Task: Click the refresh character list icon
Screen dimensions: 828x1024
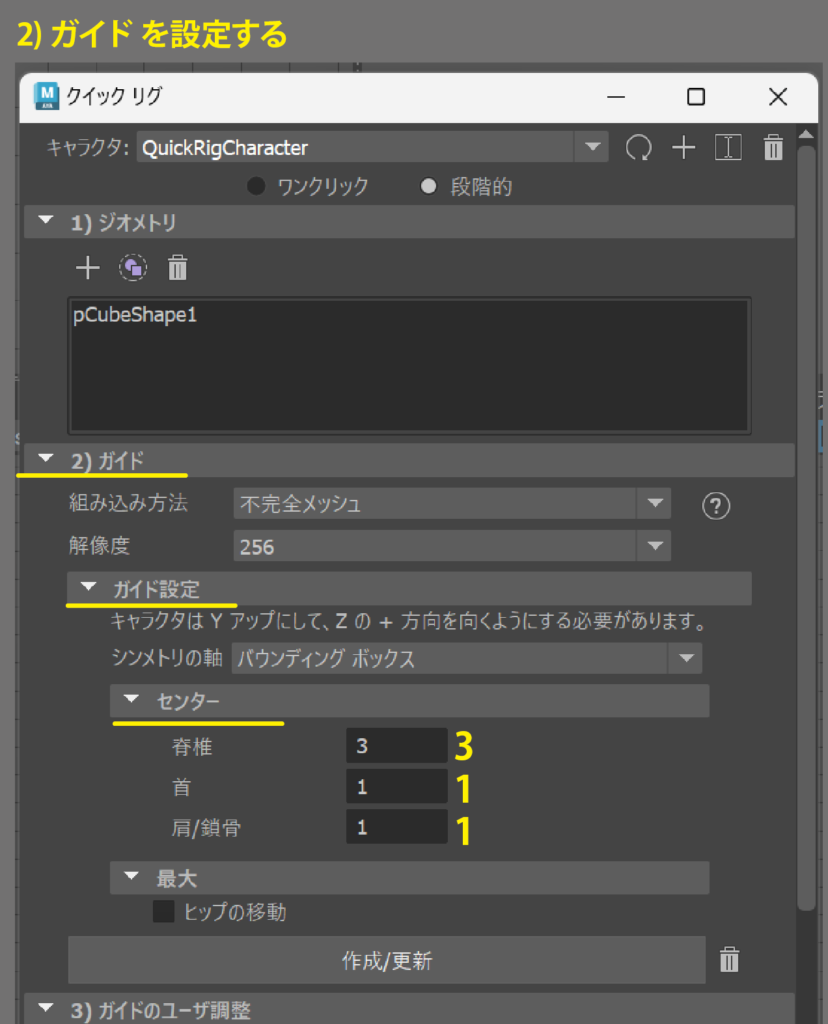Action: click(638, 148)
